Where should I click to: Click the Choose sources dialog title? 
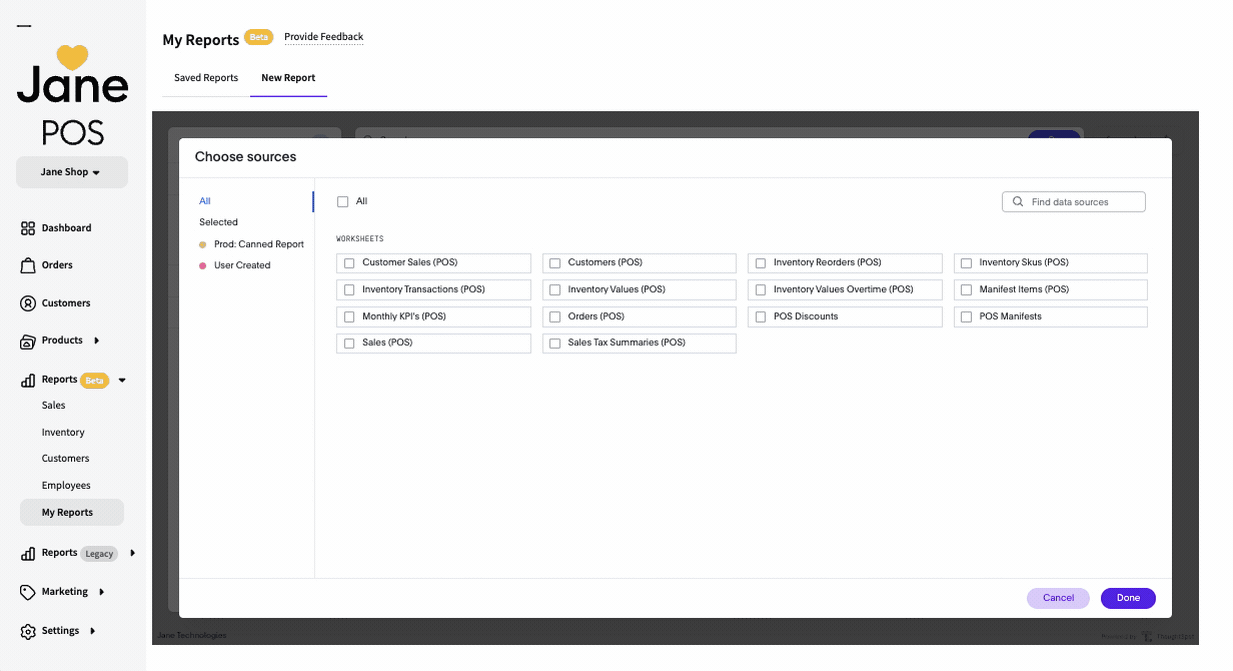[x=245, y=157]
